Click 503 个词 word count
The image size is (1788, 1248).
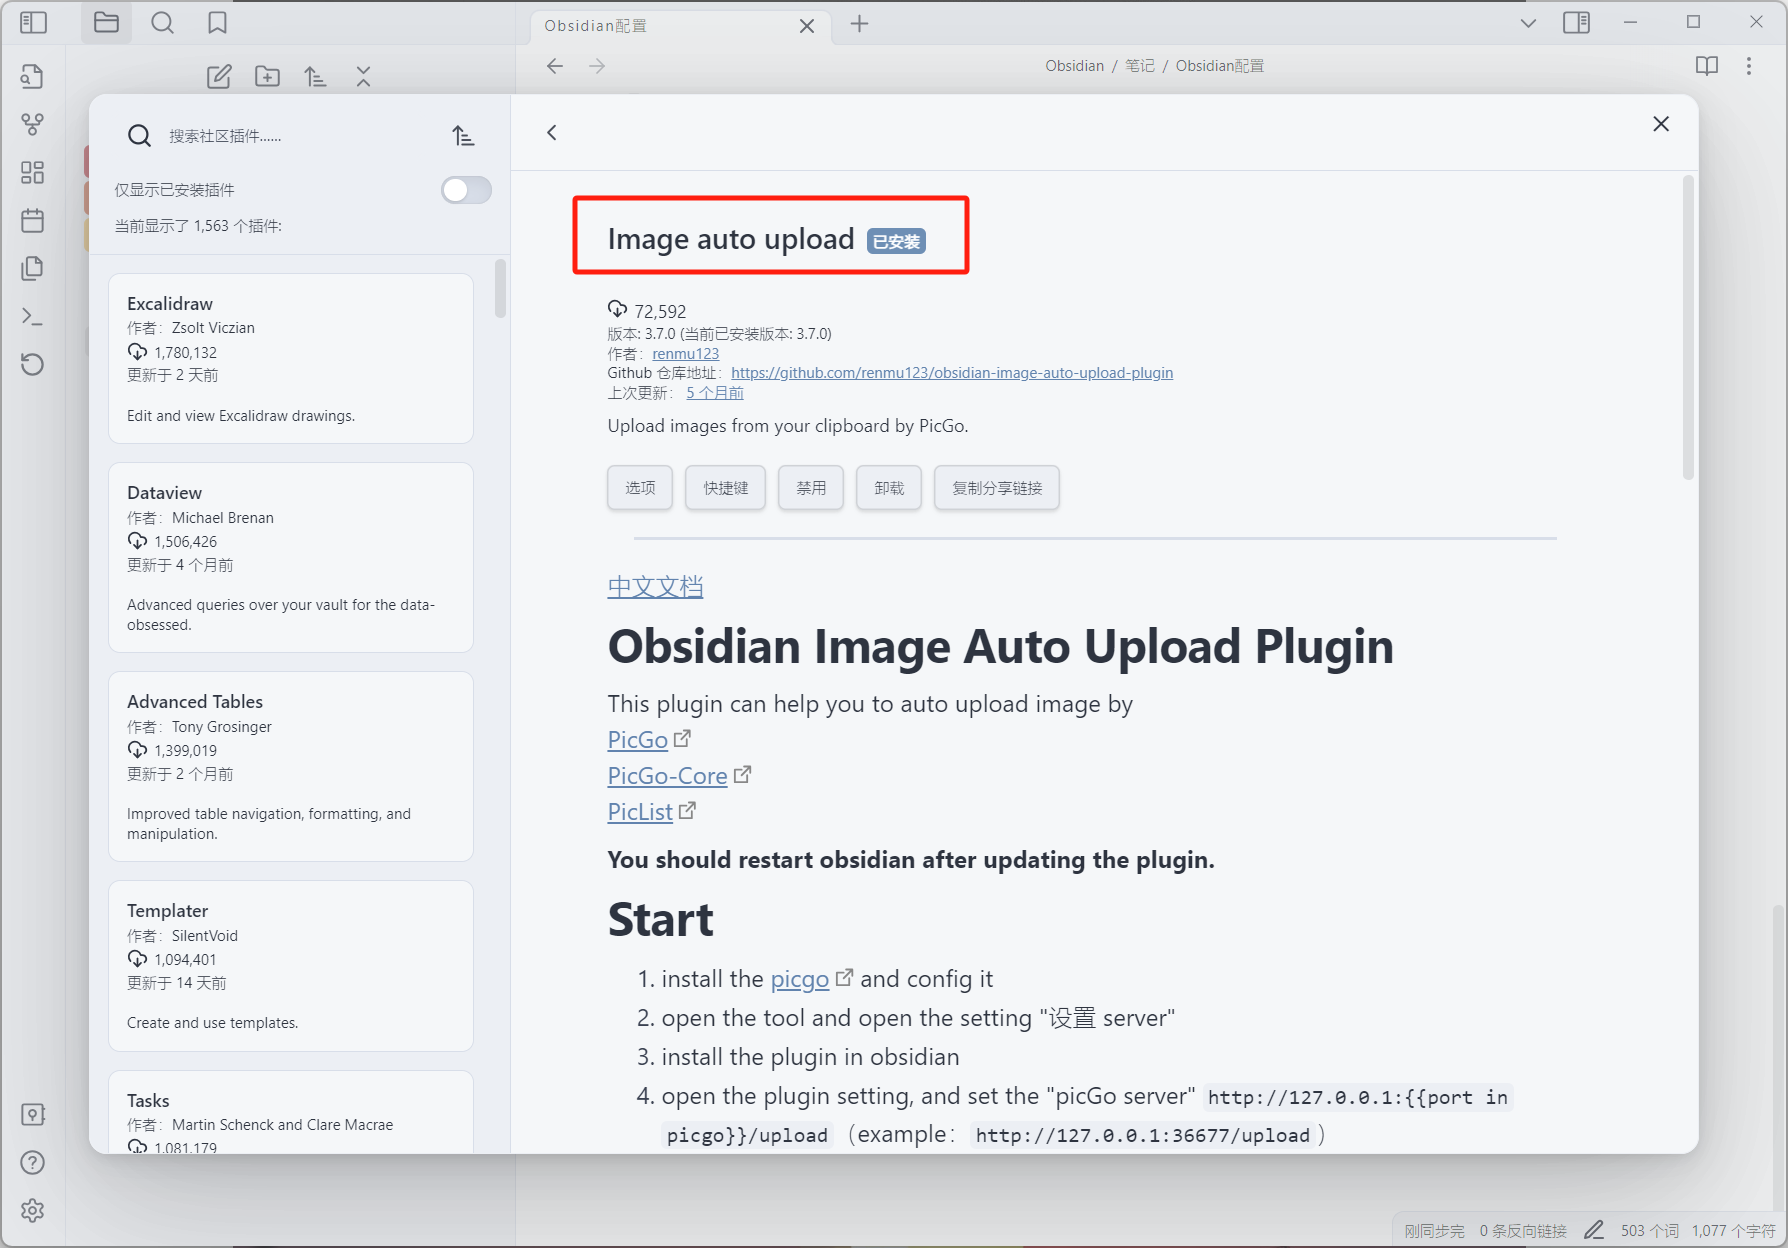click(x=1650, y=1231)
